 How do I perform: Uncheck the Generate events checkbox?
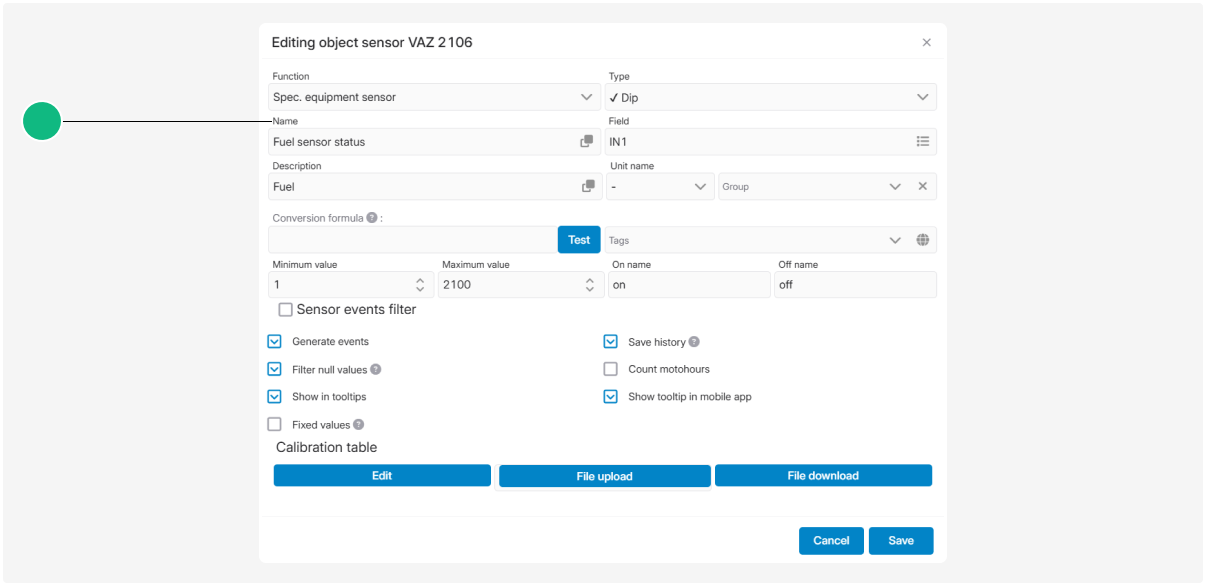[275, 342]
